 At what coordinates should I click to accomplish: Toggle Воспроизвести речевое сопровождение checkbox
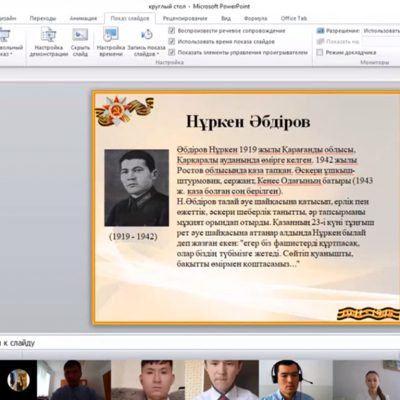(172, 31)
